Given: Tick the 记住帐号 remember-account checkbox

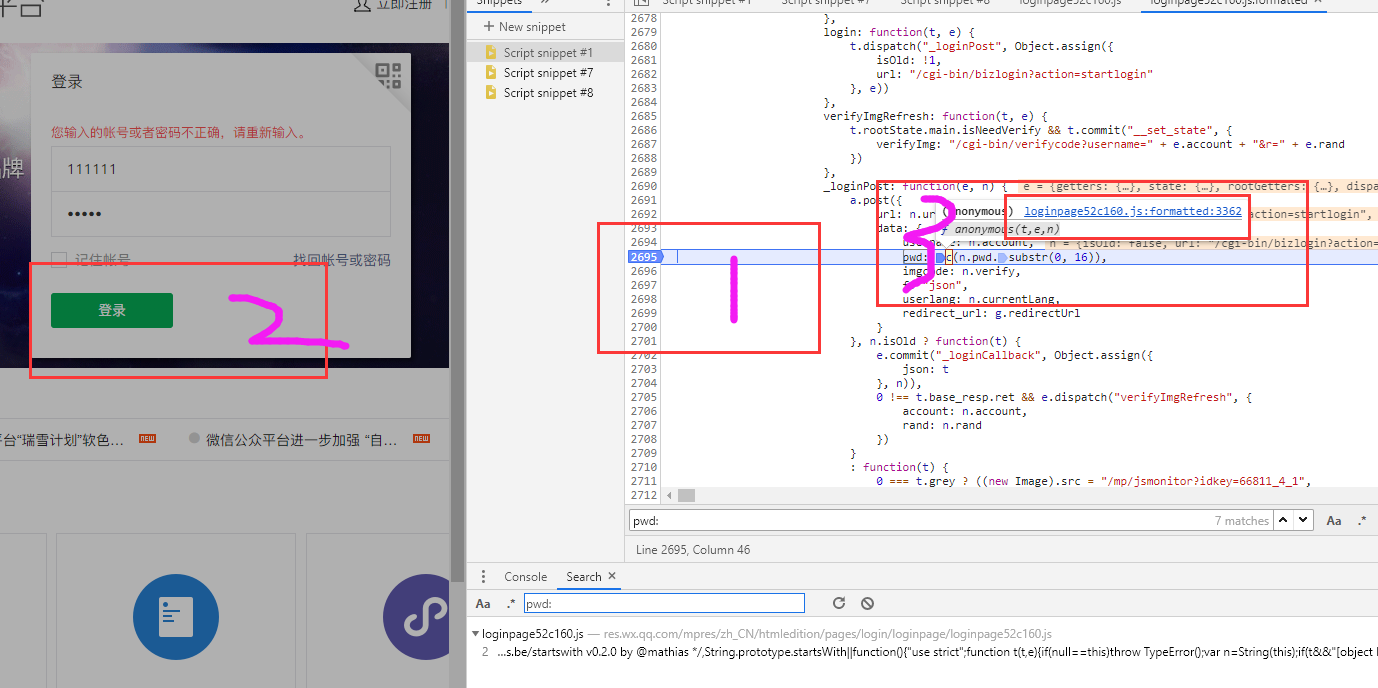Looking at the screenshot, I should [59, 260].
